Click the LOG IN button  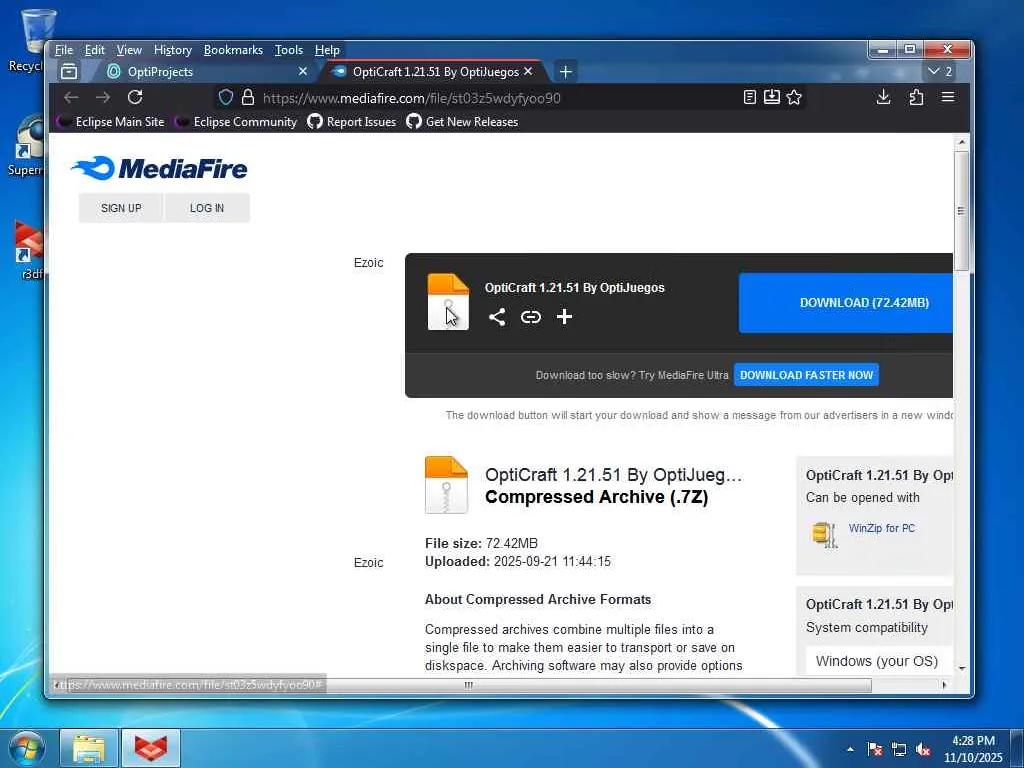207,208
